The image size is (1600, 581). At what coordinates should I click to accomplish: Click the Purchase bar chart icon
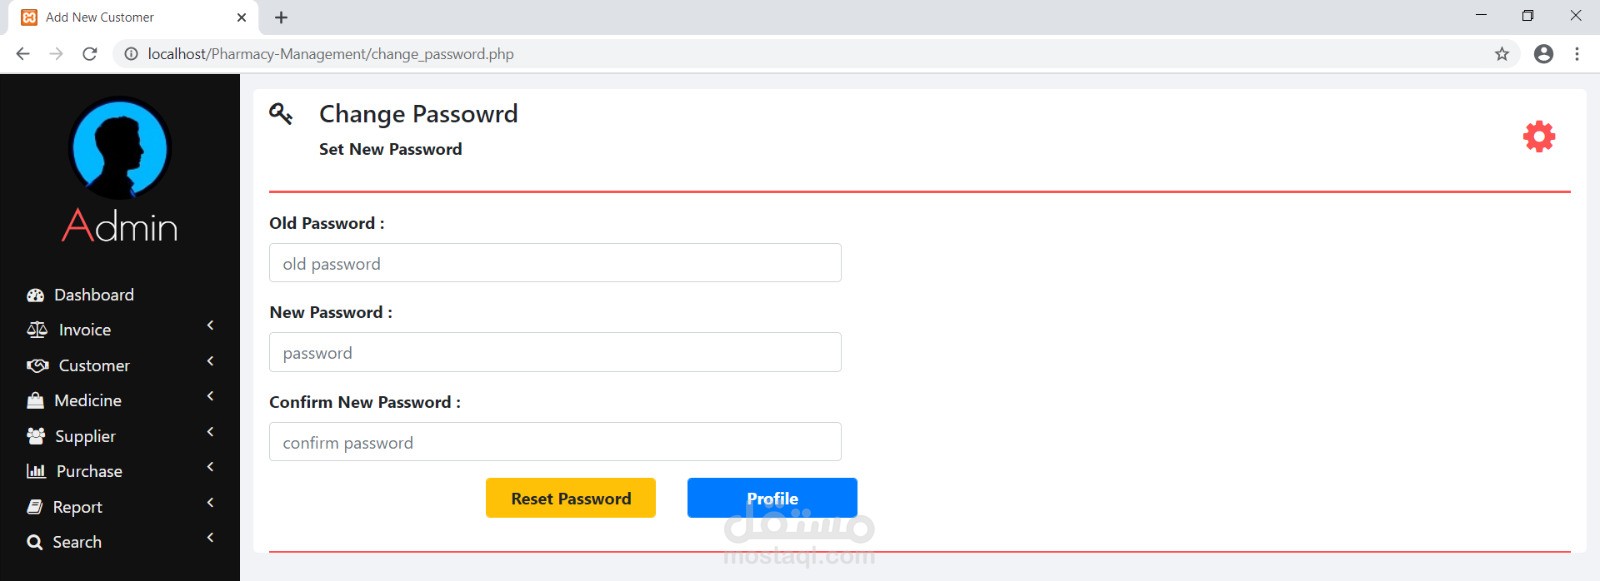(36, 471)
